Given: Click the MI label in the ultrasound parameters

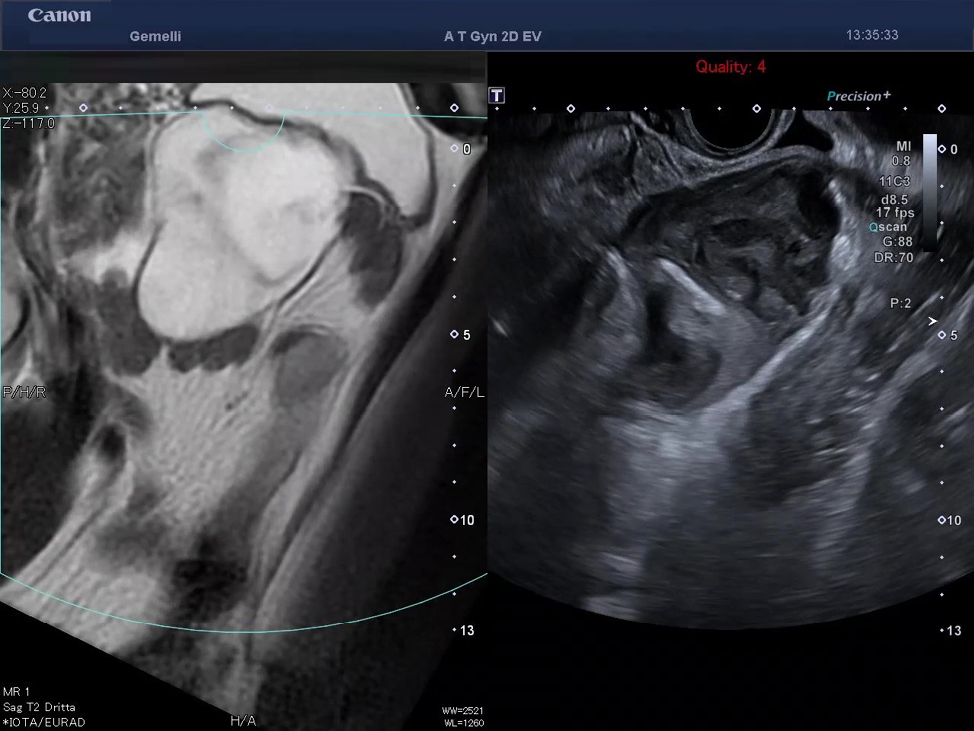Looking at the screenshot, I should click(903, 146).
